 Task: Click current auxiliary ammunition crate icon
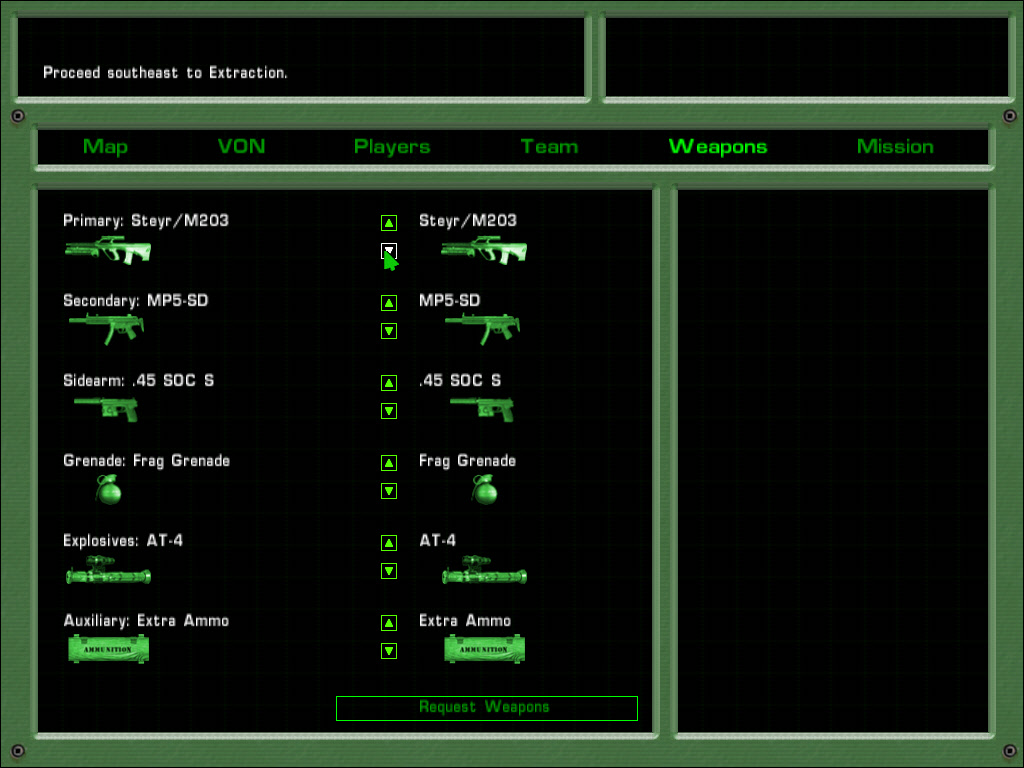click(x=108, y=649)
